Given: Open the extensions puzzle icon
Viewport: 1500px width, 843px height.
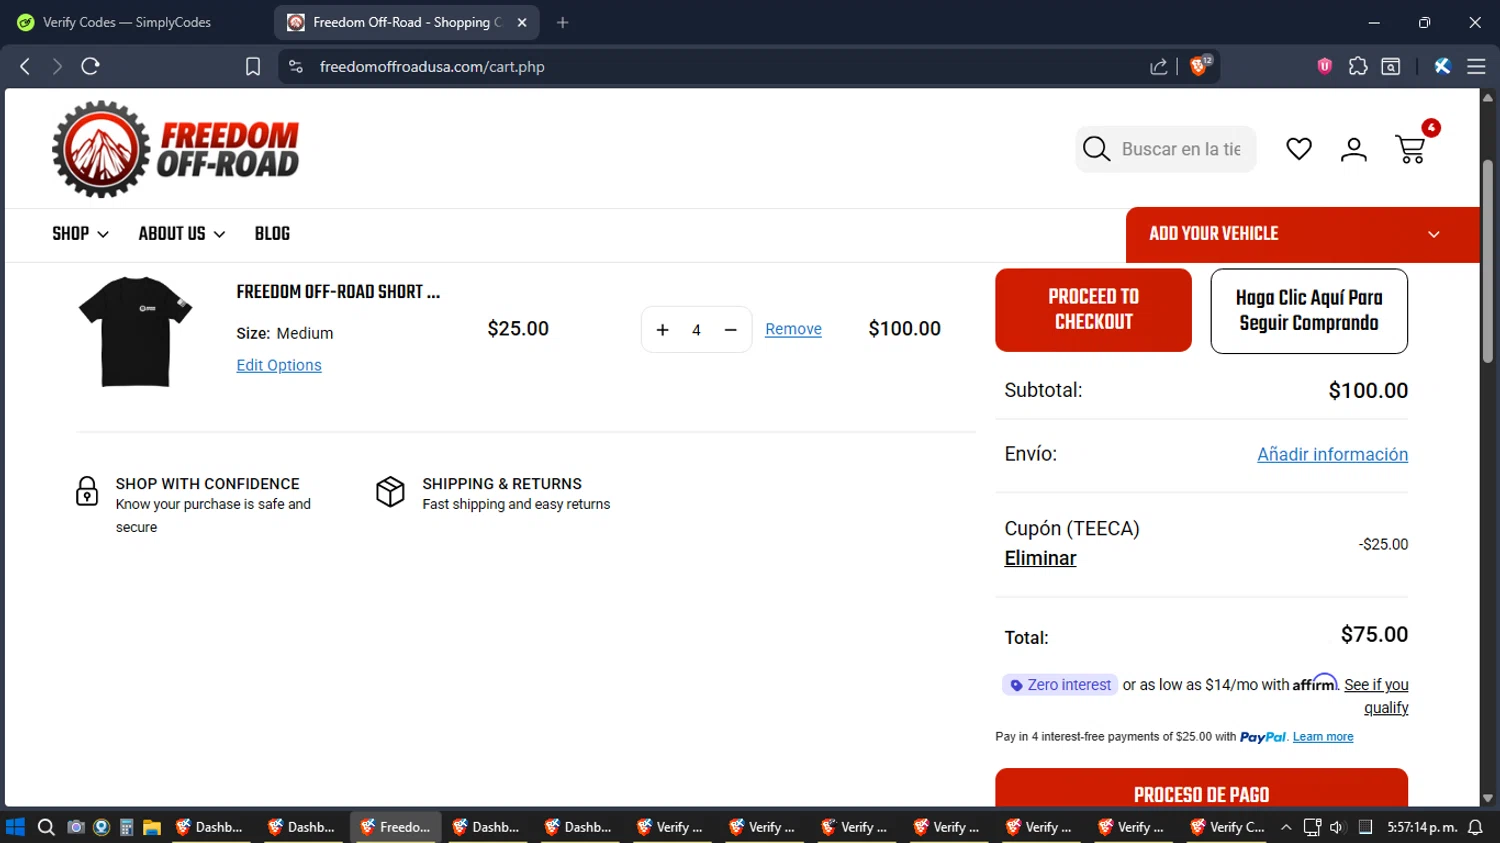Looking at the screenshot, I should tap(1358, 66).
